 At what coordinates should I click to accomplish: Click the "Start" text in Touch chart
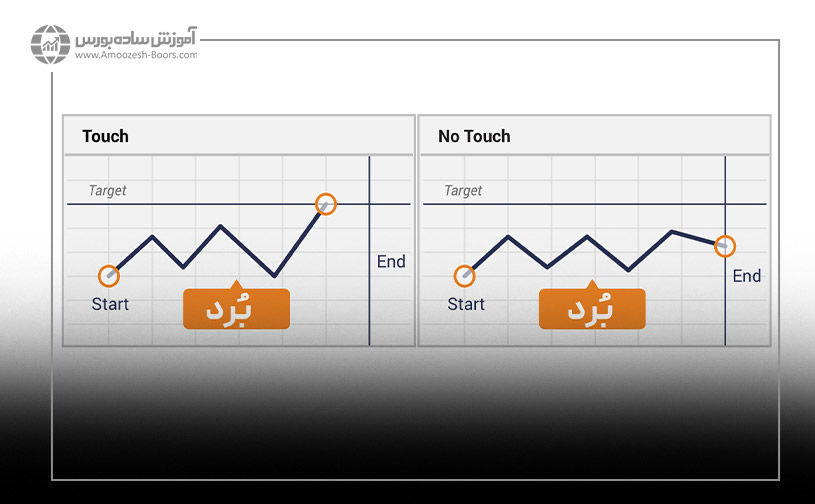point(110,304)
